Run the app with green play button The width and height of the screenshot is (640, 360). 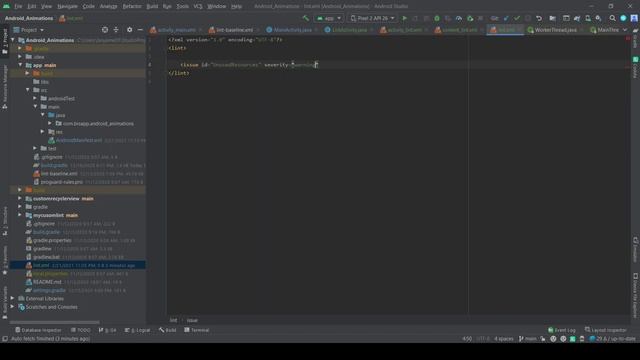point(404,18)
